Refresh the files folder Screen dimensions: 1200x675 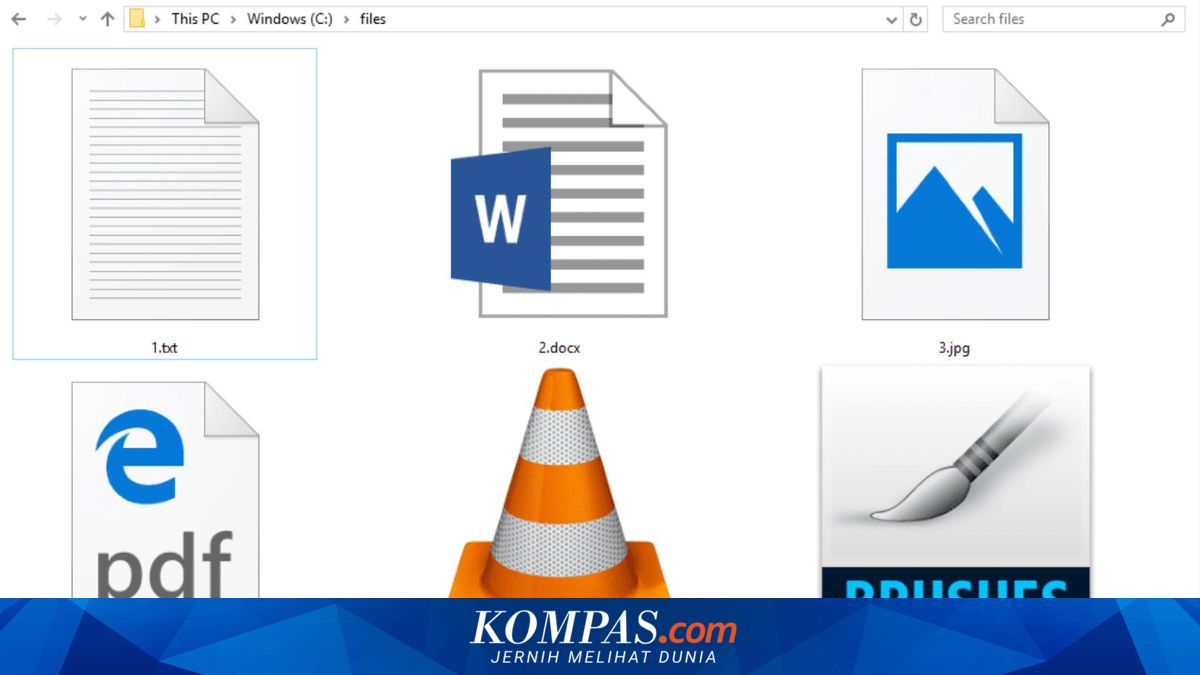click(915, 19)
